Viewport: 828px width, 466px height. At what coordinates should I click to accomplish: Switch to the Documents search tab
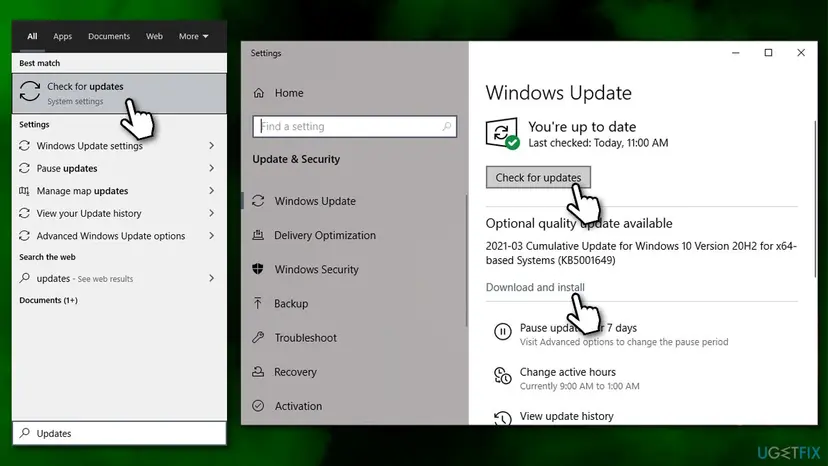tap(109, 36)
